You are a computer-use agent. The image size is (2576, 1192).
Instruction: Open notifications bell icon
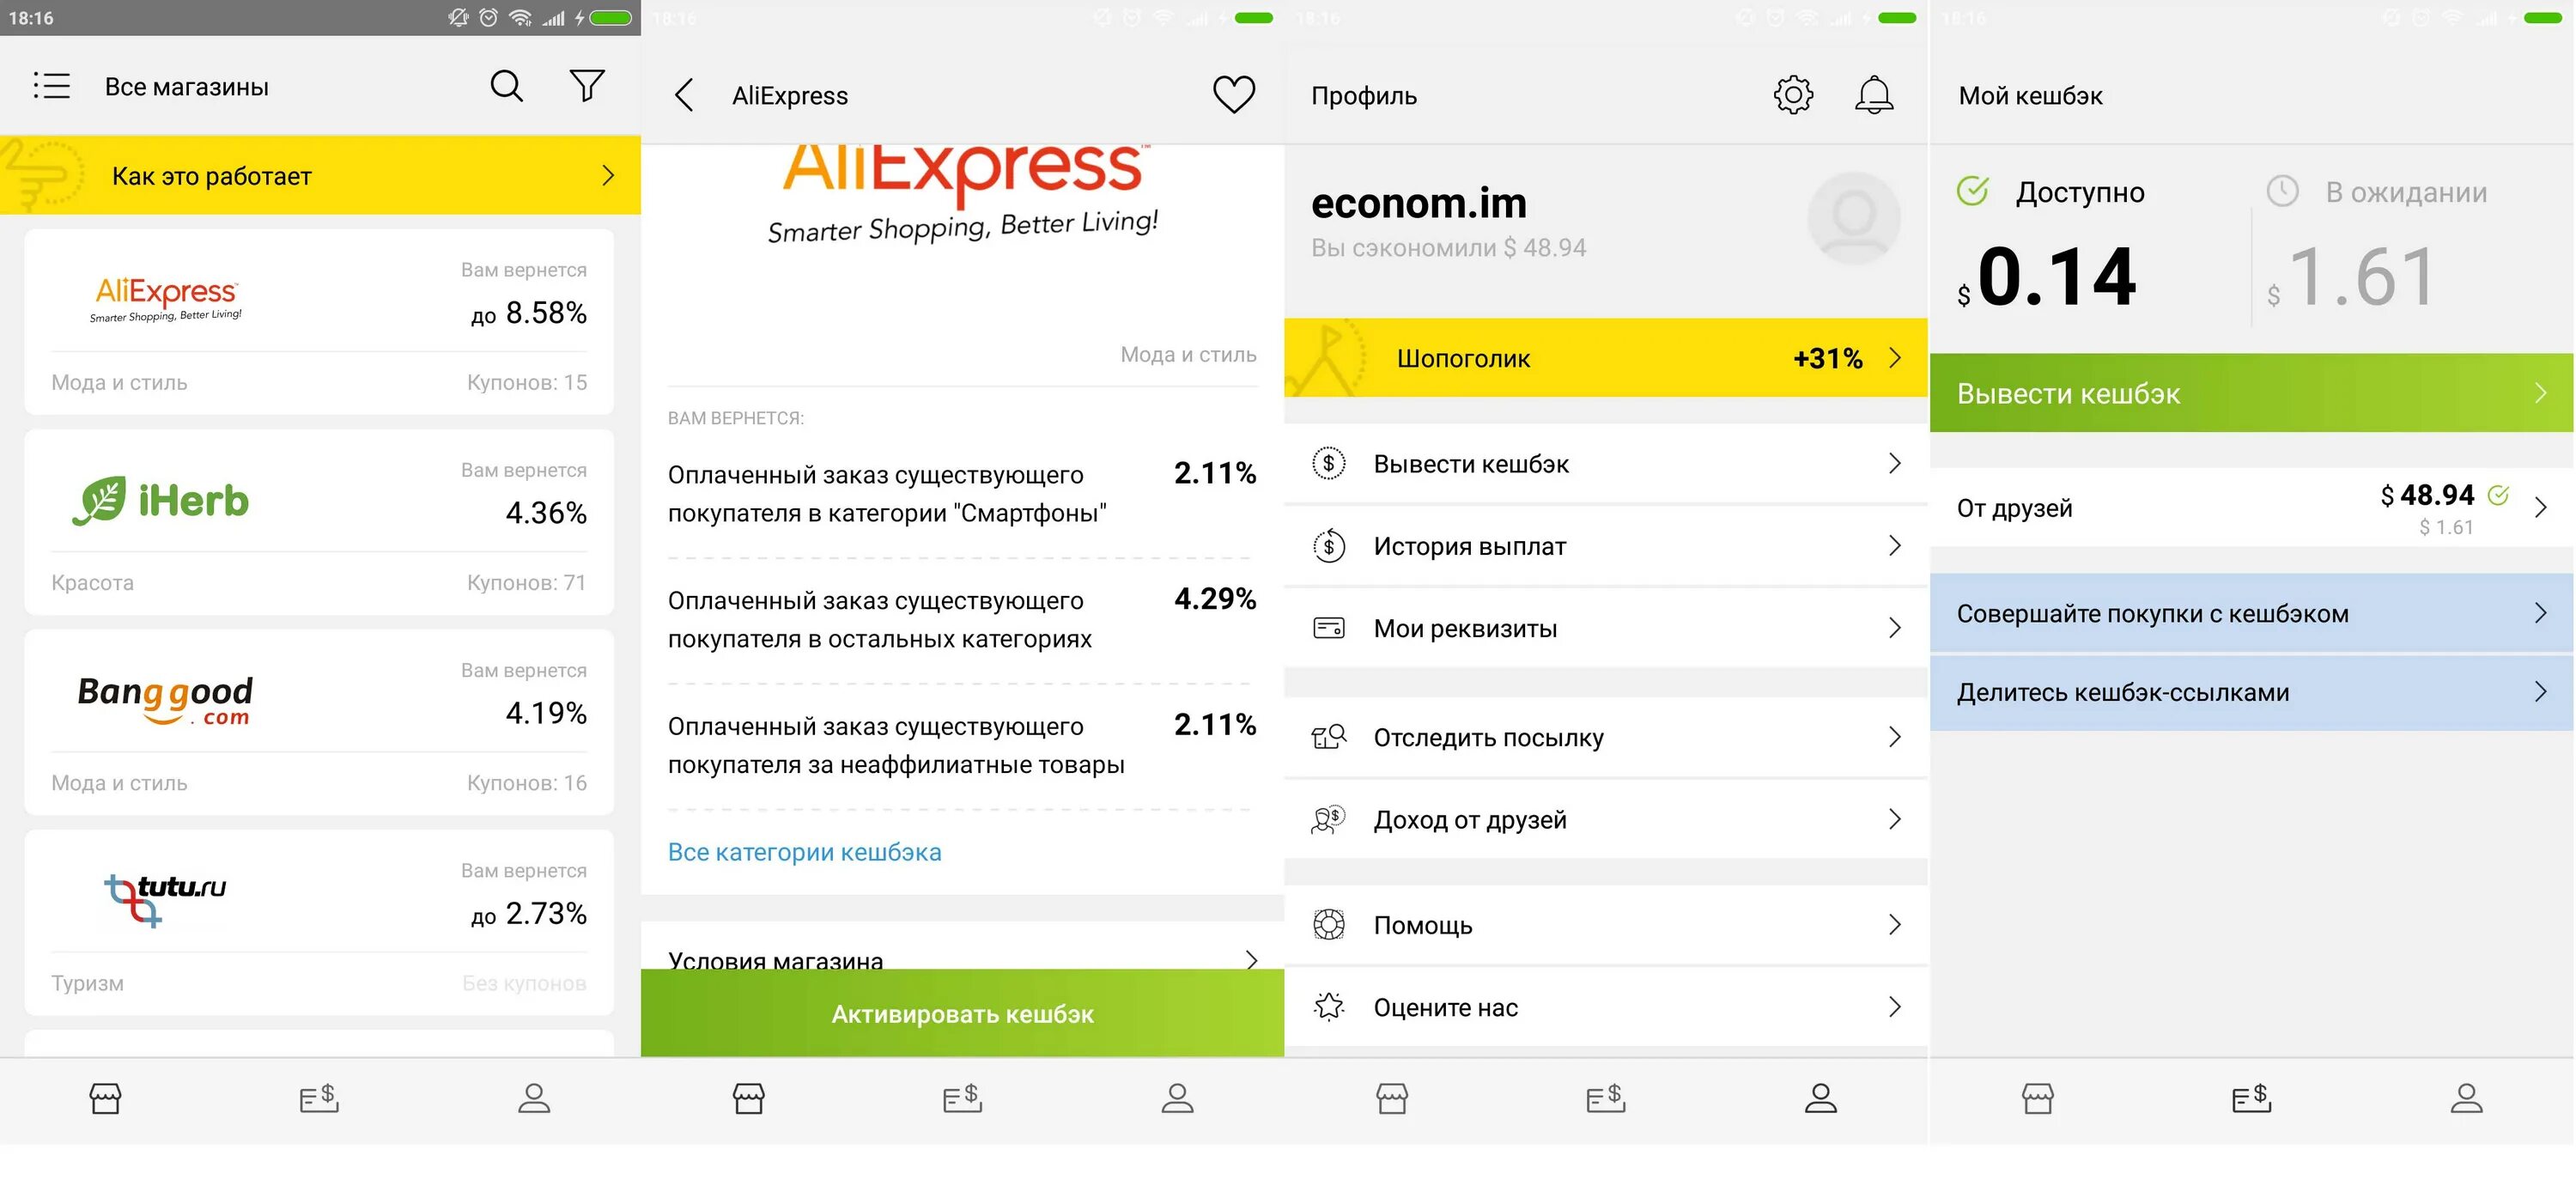[1873, 95]
